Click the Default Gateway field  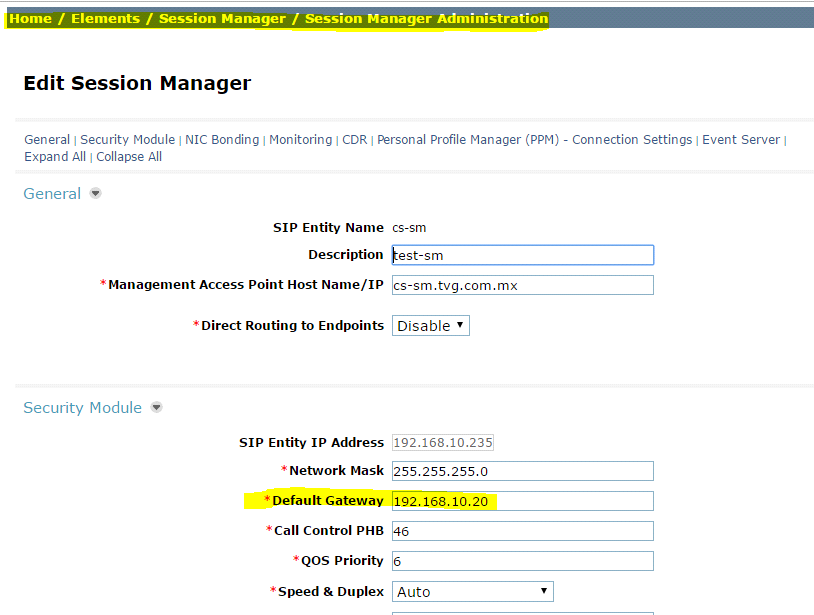pyautogui.click(x=523, y=501)
